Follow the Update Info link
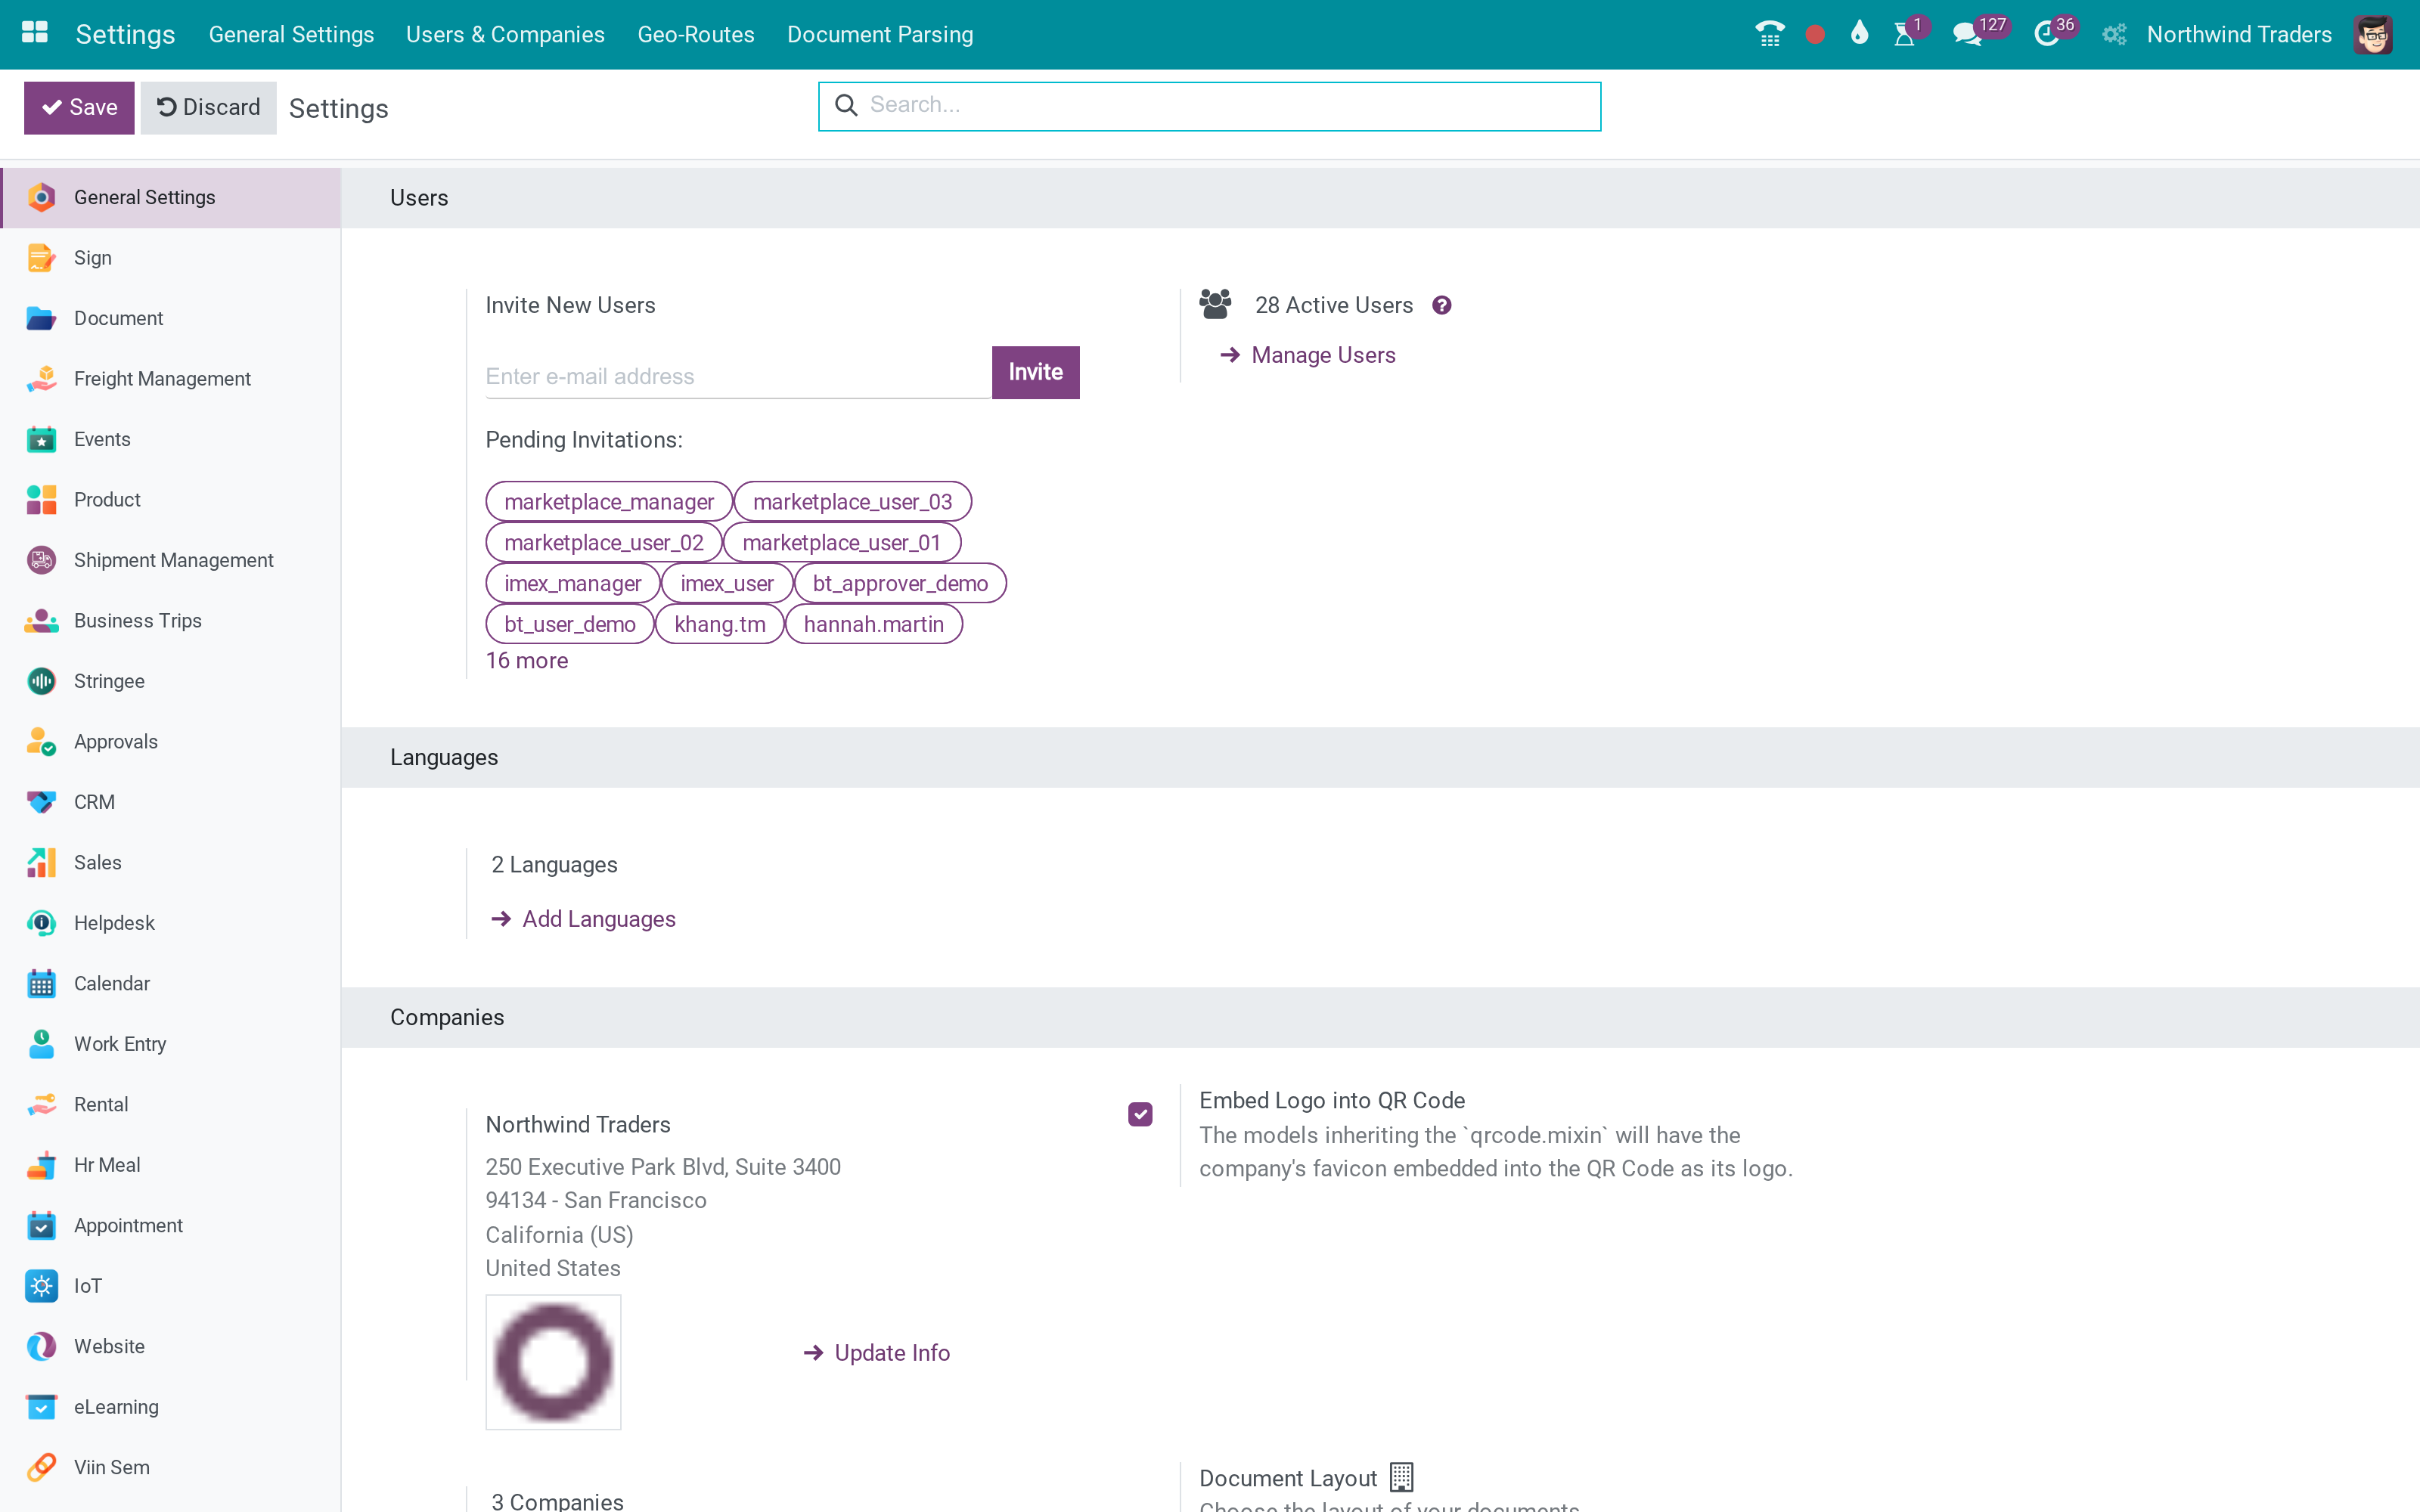Screen dimensions: 2420x1512 [876, 1353]
